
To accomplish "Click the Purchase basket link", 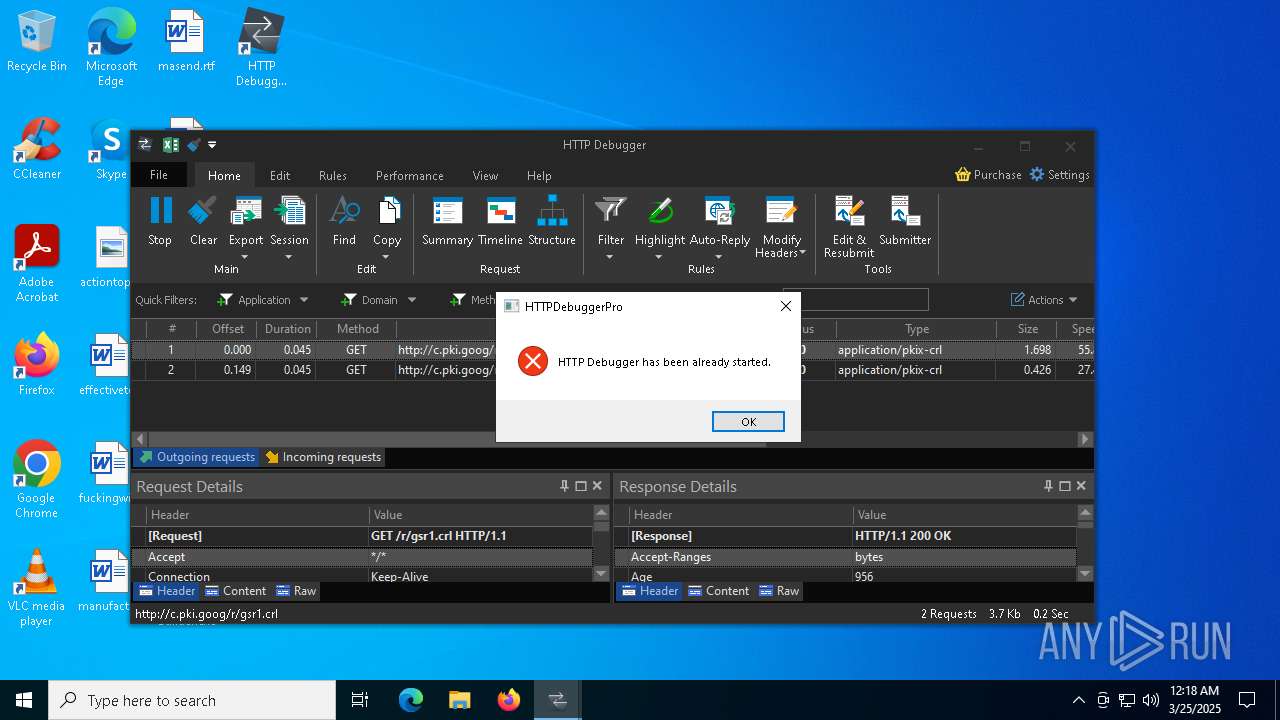I will point(988,175).
